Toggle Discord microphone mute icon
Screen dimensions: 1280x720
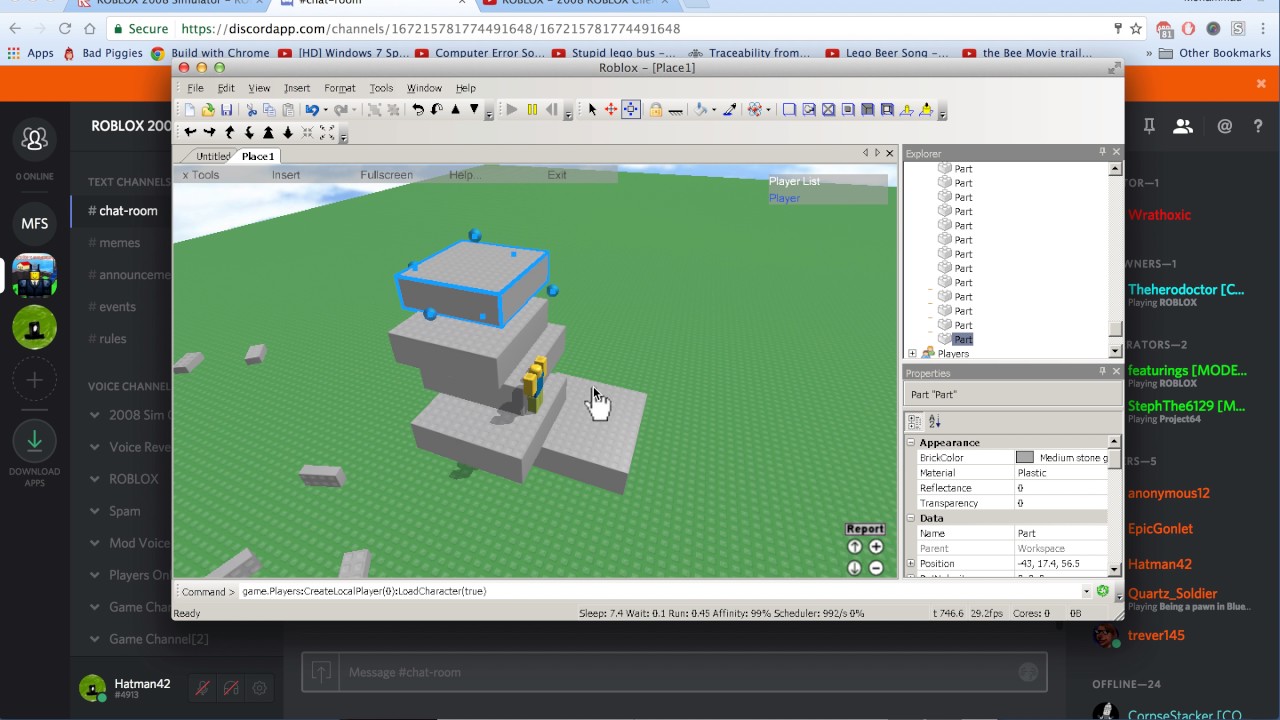[x=202, y=688]
